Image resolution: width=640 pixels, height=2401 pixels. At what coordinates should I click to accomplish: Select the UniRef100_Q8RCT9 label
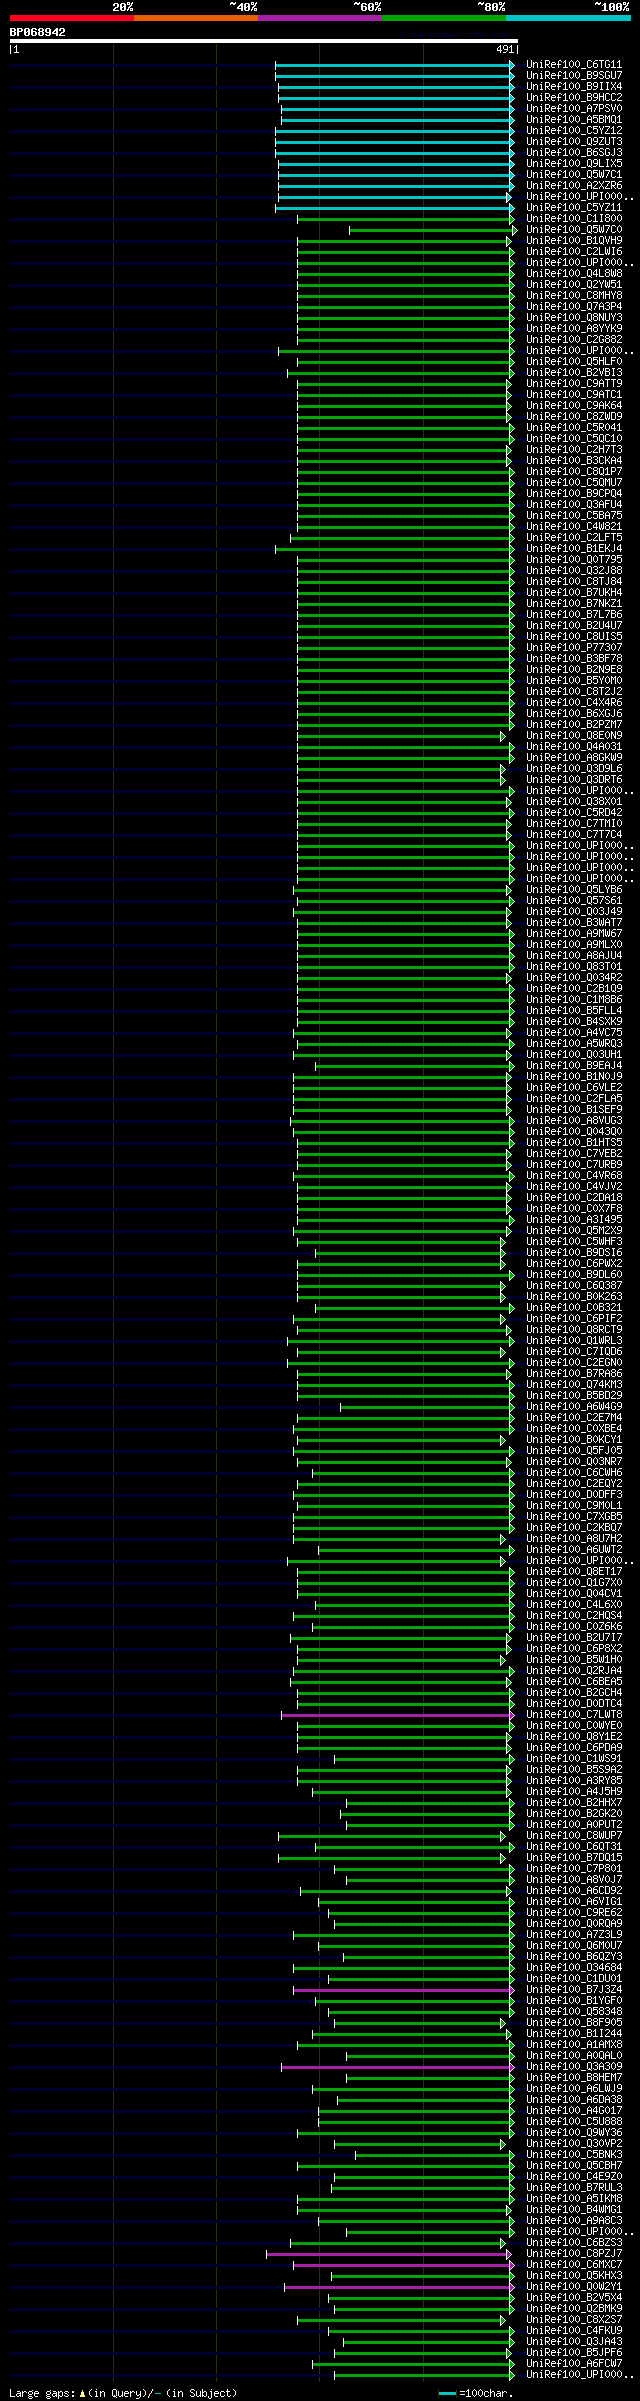(574, 1330)
